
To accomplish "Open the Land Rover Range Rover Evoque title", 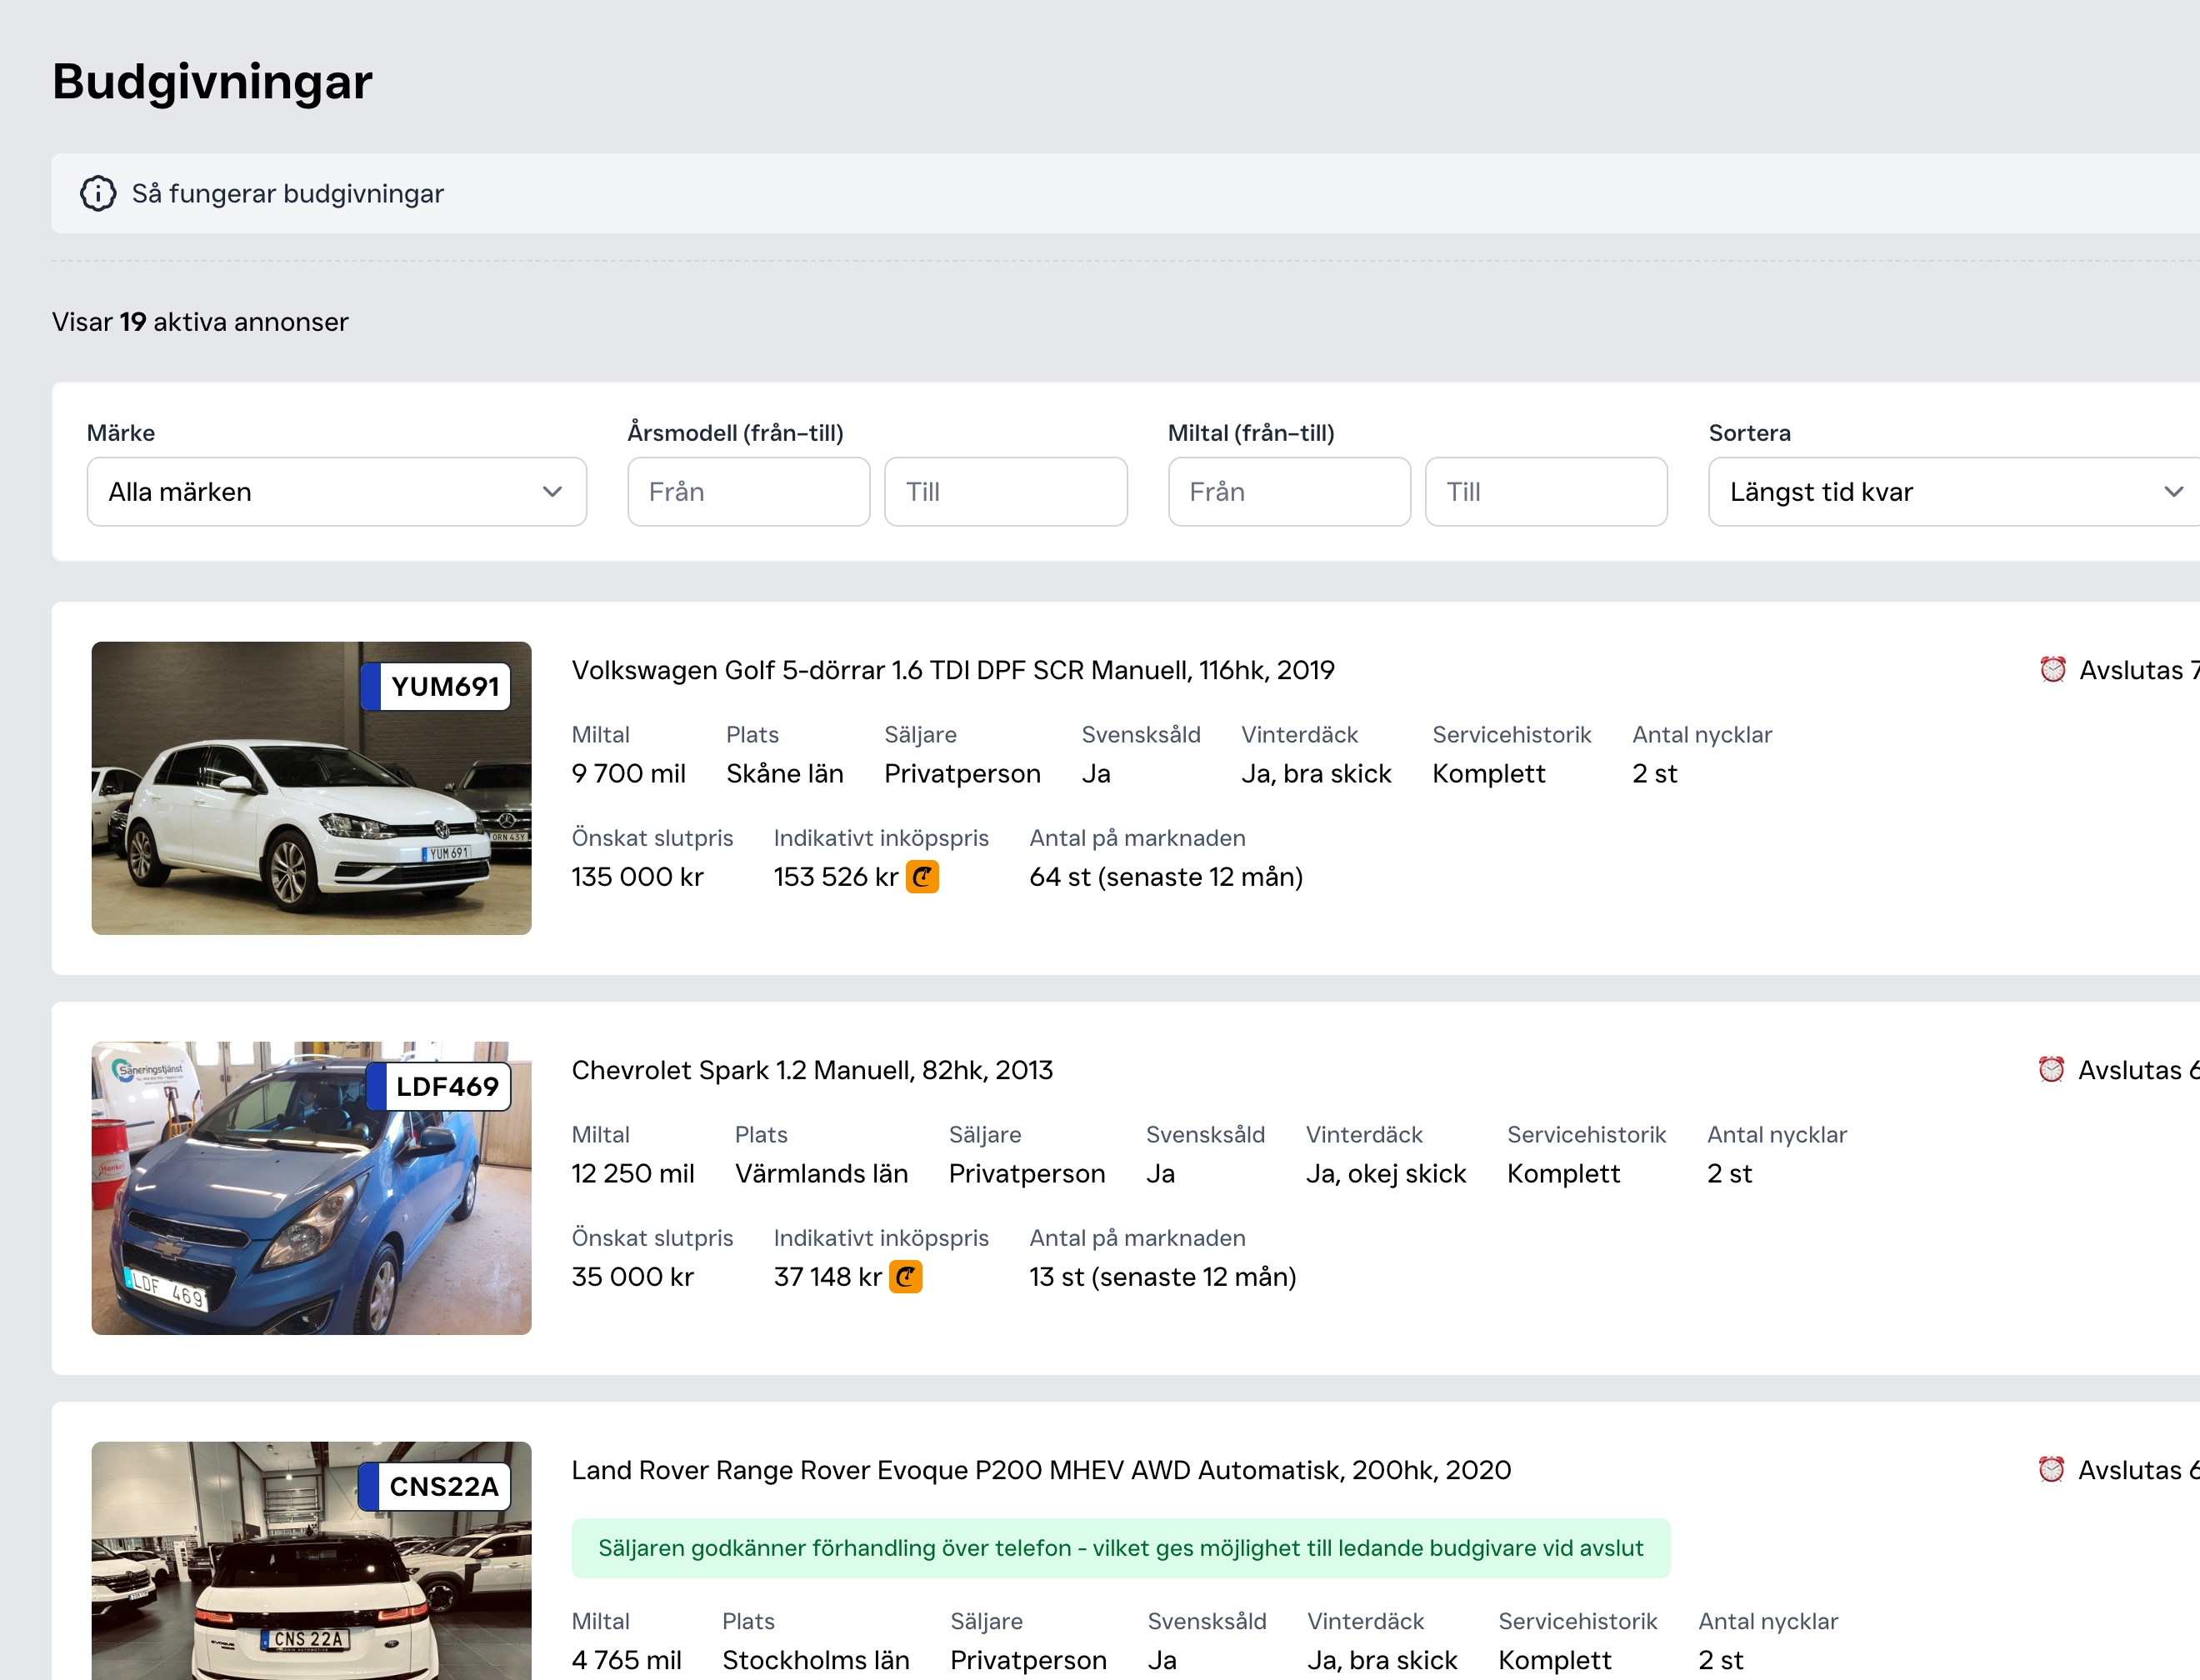I will [x=1040, y=1470].
